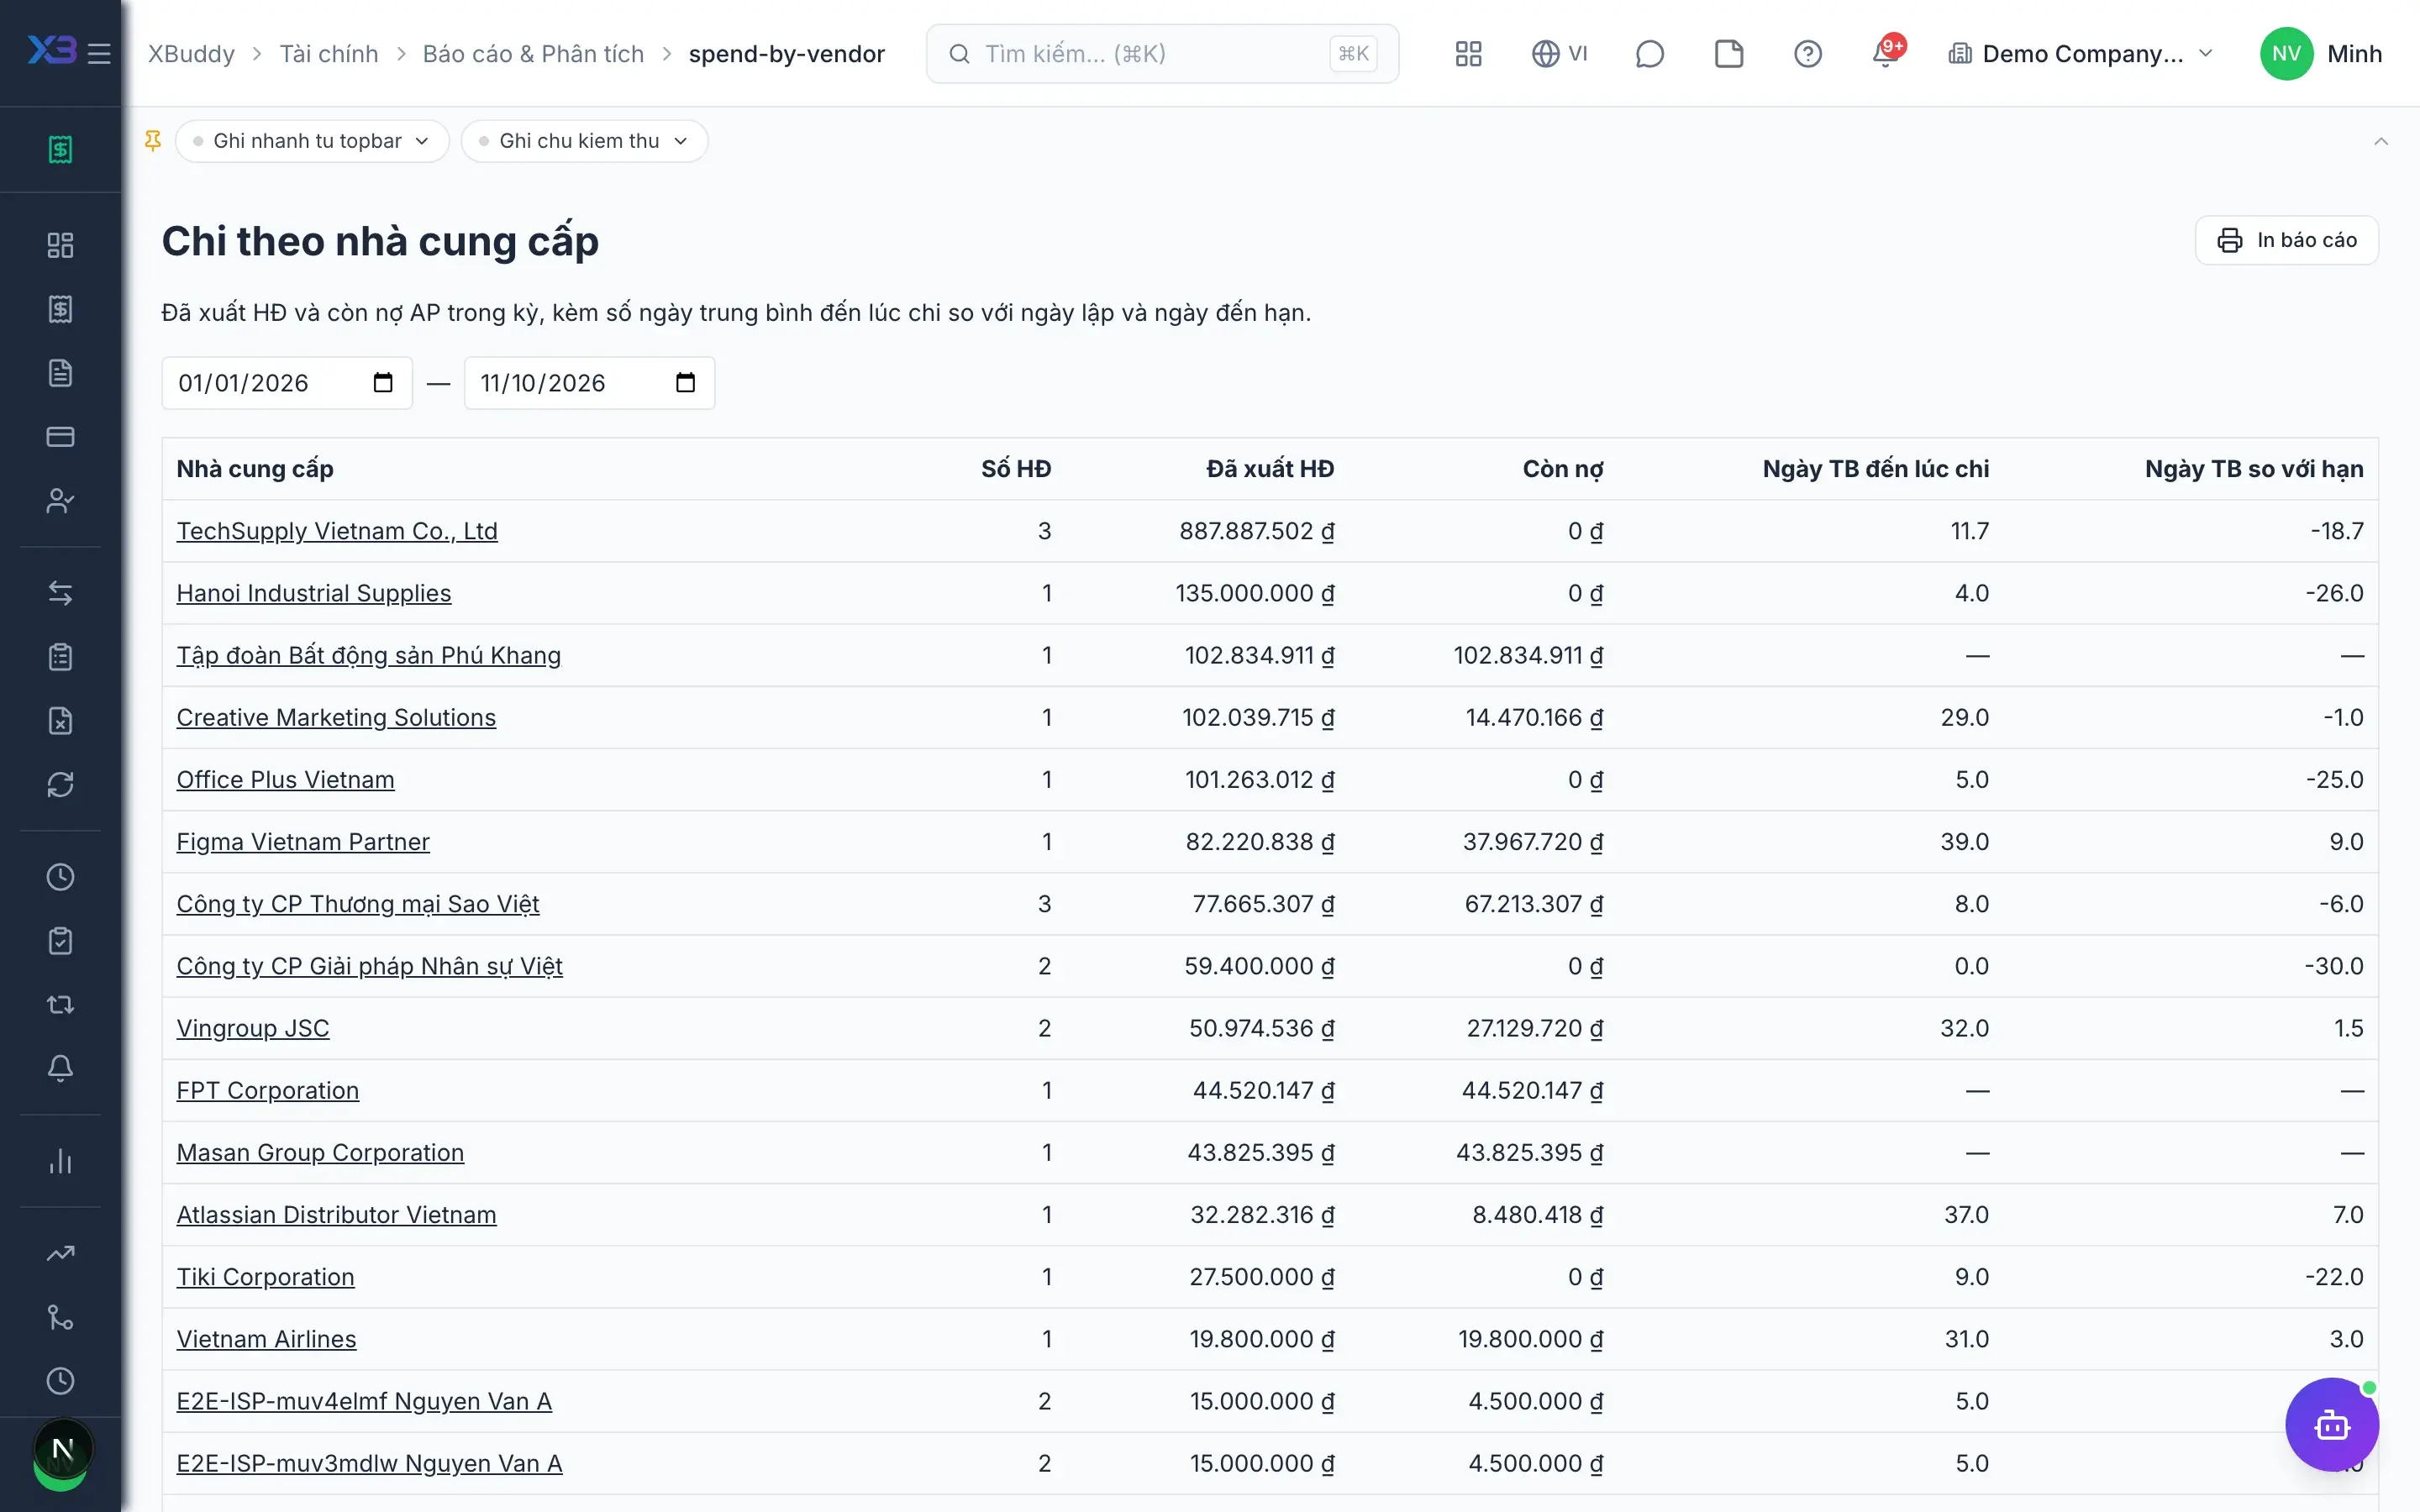Click the 'In báo cáo' print button
This screenshot has width=2420, height=1512.
pyautogui.click(x=2286, y=240)
